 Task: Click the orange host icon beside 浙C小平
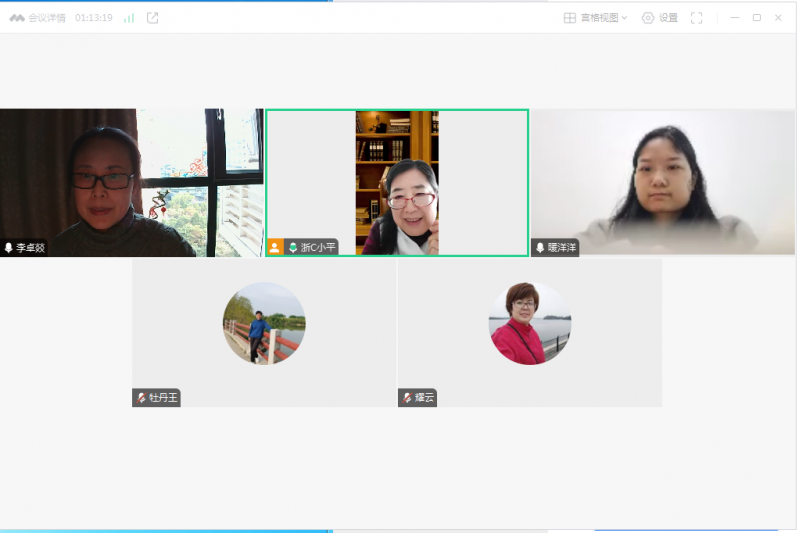(x=275, y=247)
